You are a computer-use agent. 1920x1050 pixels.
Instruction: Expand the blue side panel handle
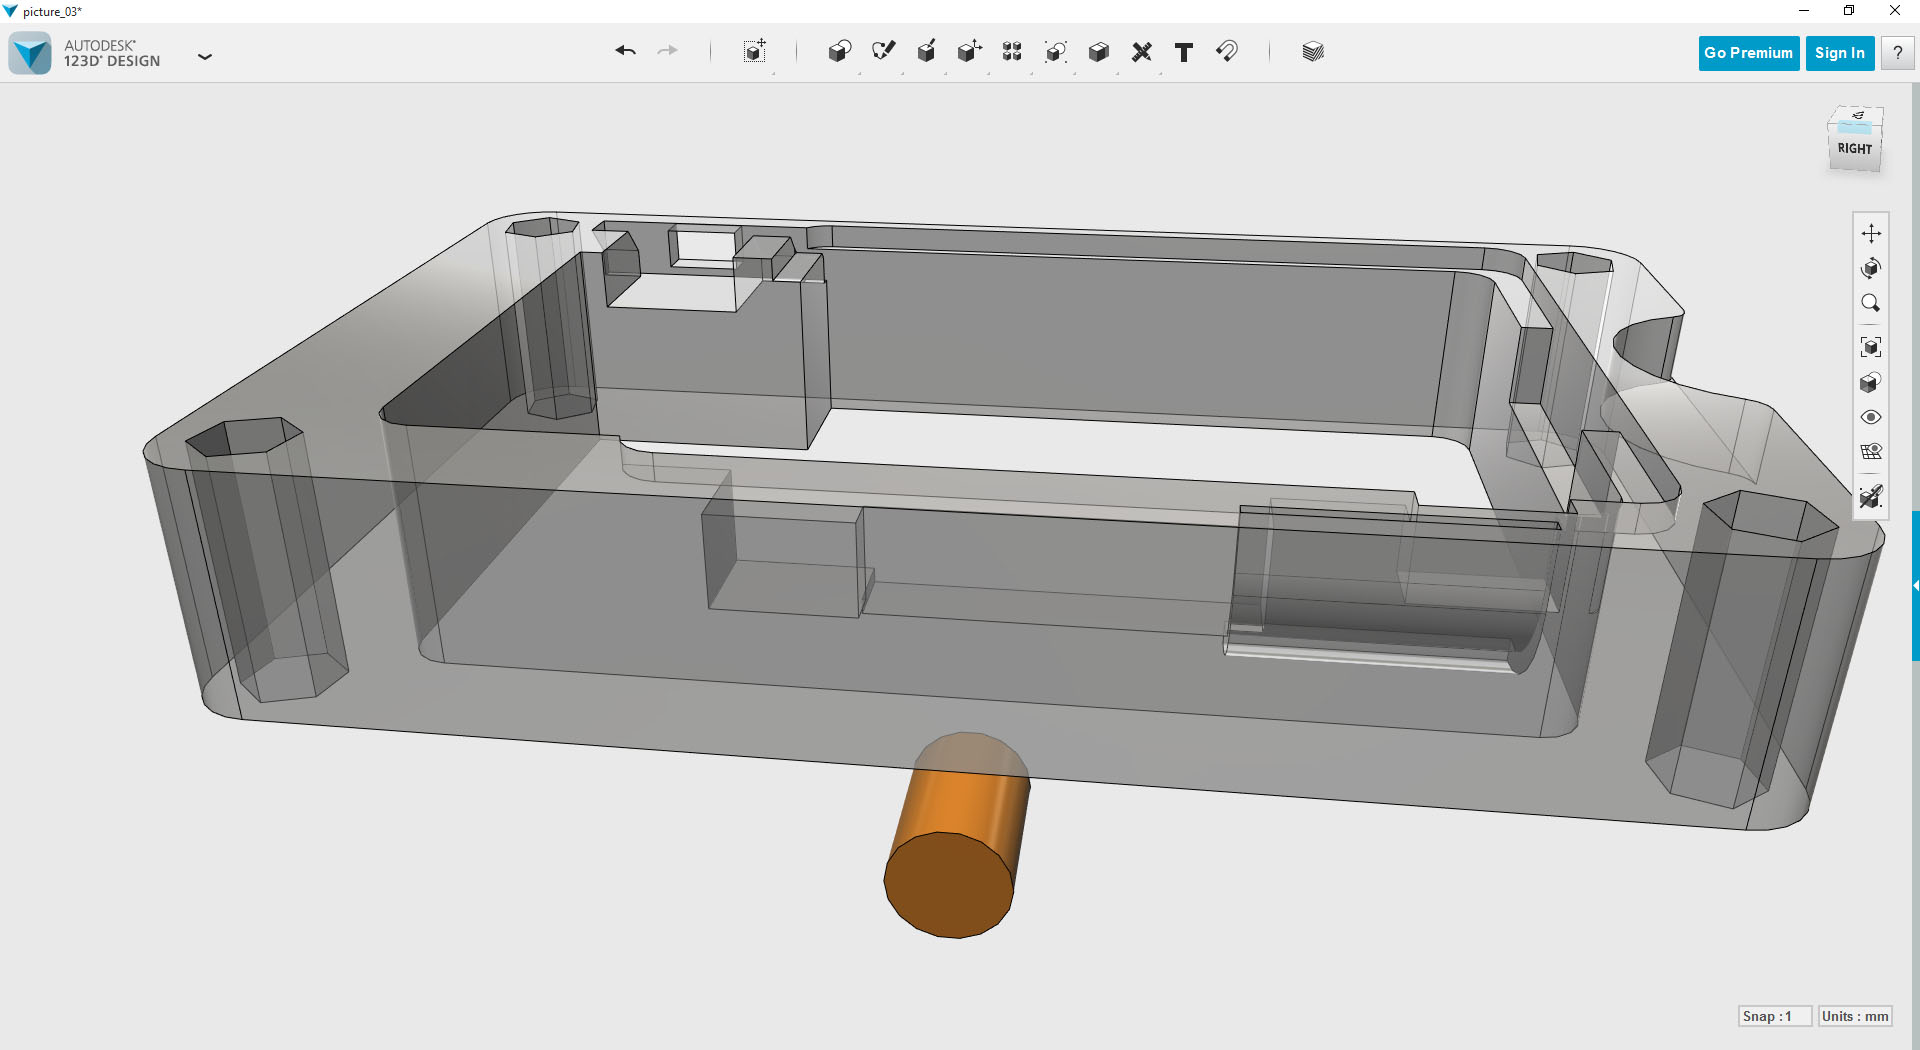[x=1915, y=585]
